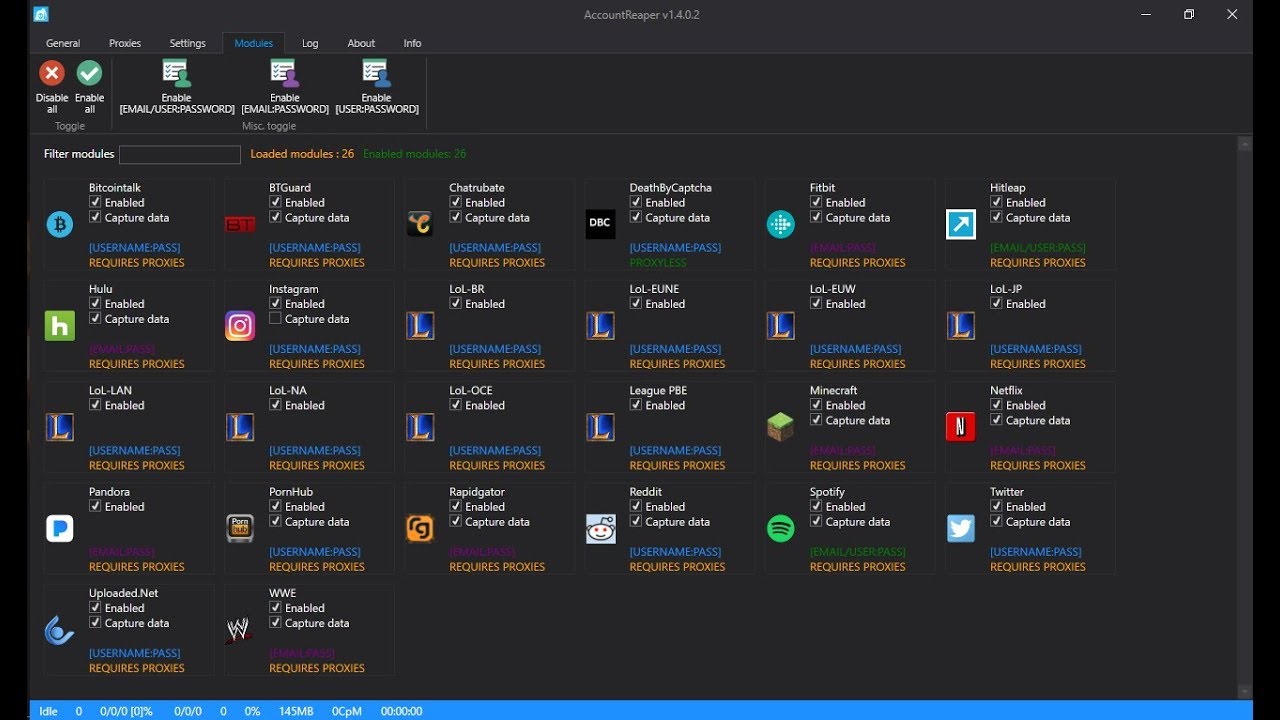Image resolution: width=1280 pixels, height=720 pixels.
Task: Click the Reddit alien icon
Action: (x=600, y=528)
